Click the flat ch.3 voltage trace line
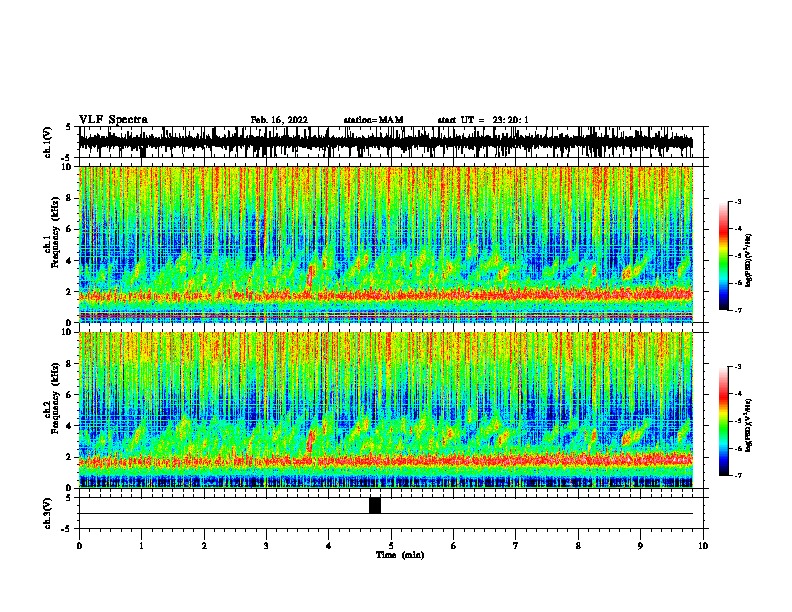Screen dimensions: 792x612 pyautogui.click(x=386, y=514)
